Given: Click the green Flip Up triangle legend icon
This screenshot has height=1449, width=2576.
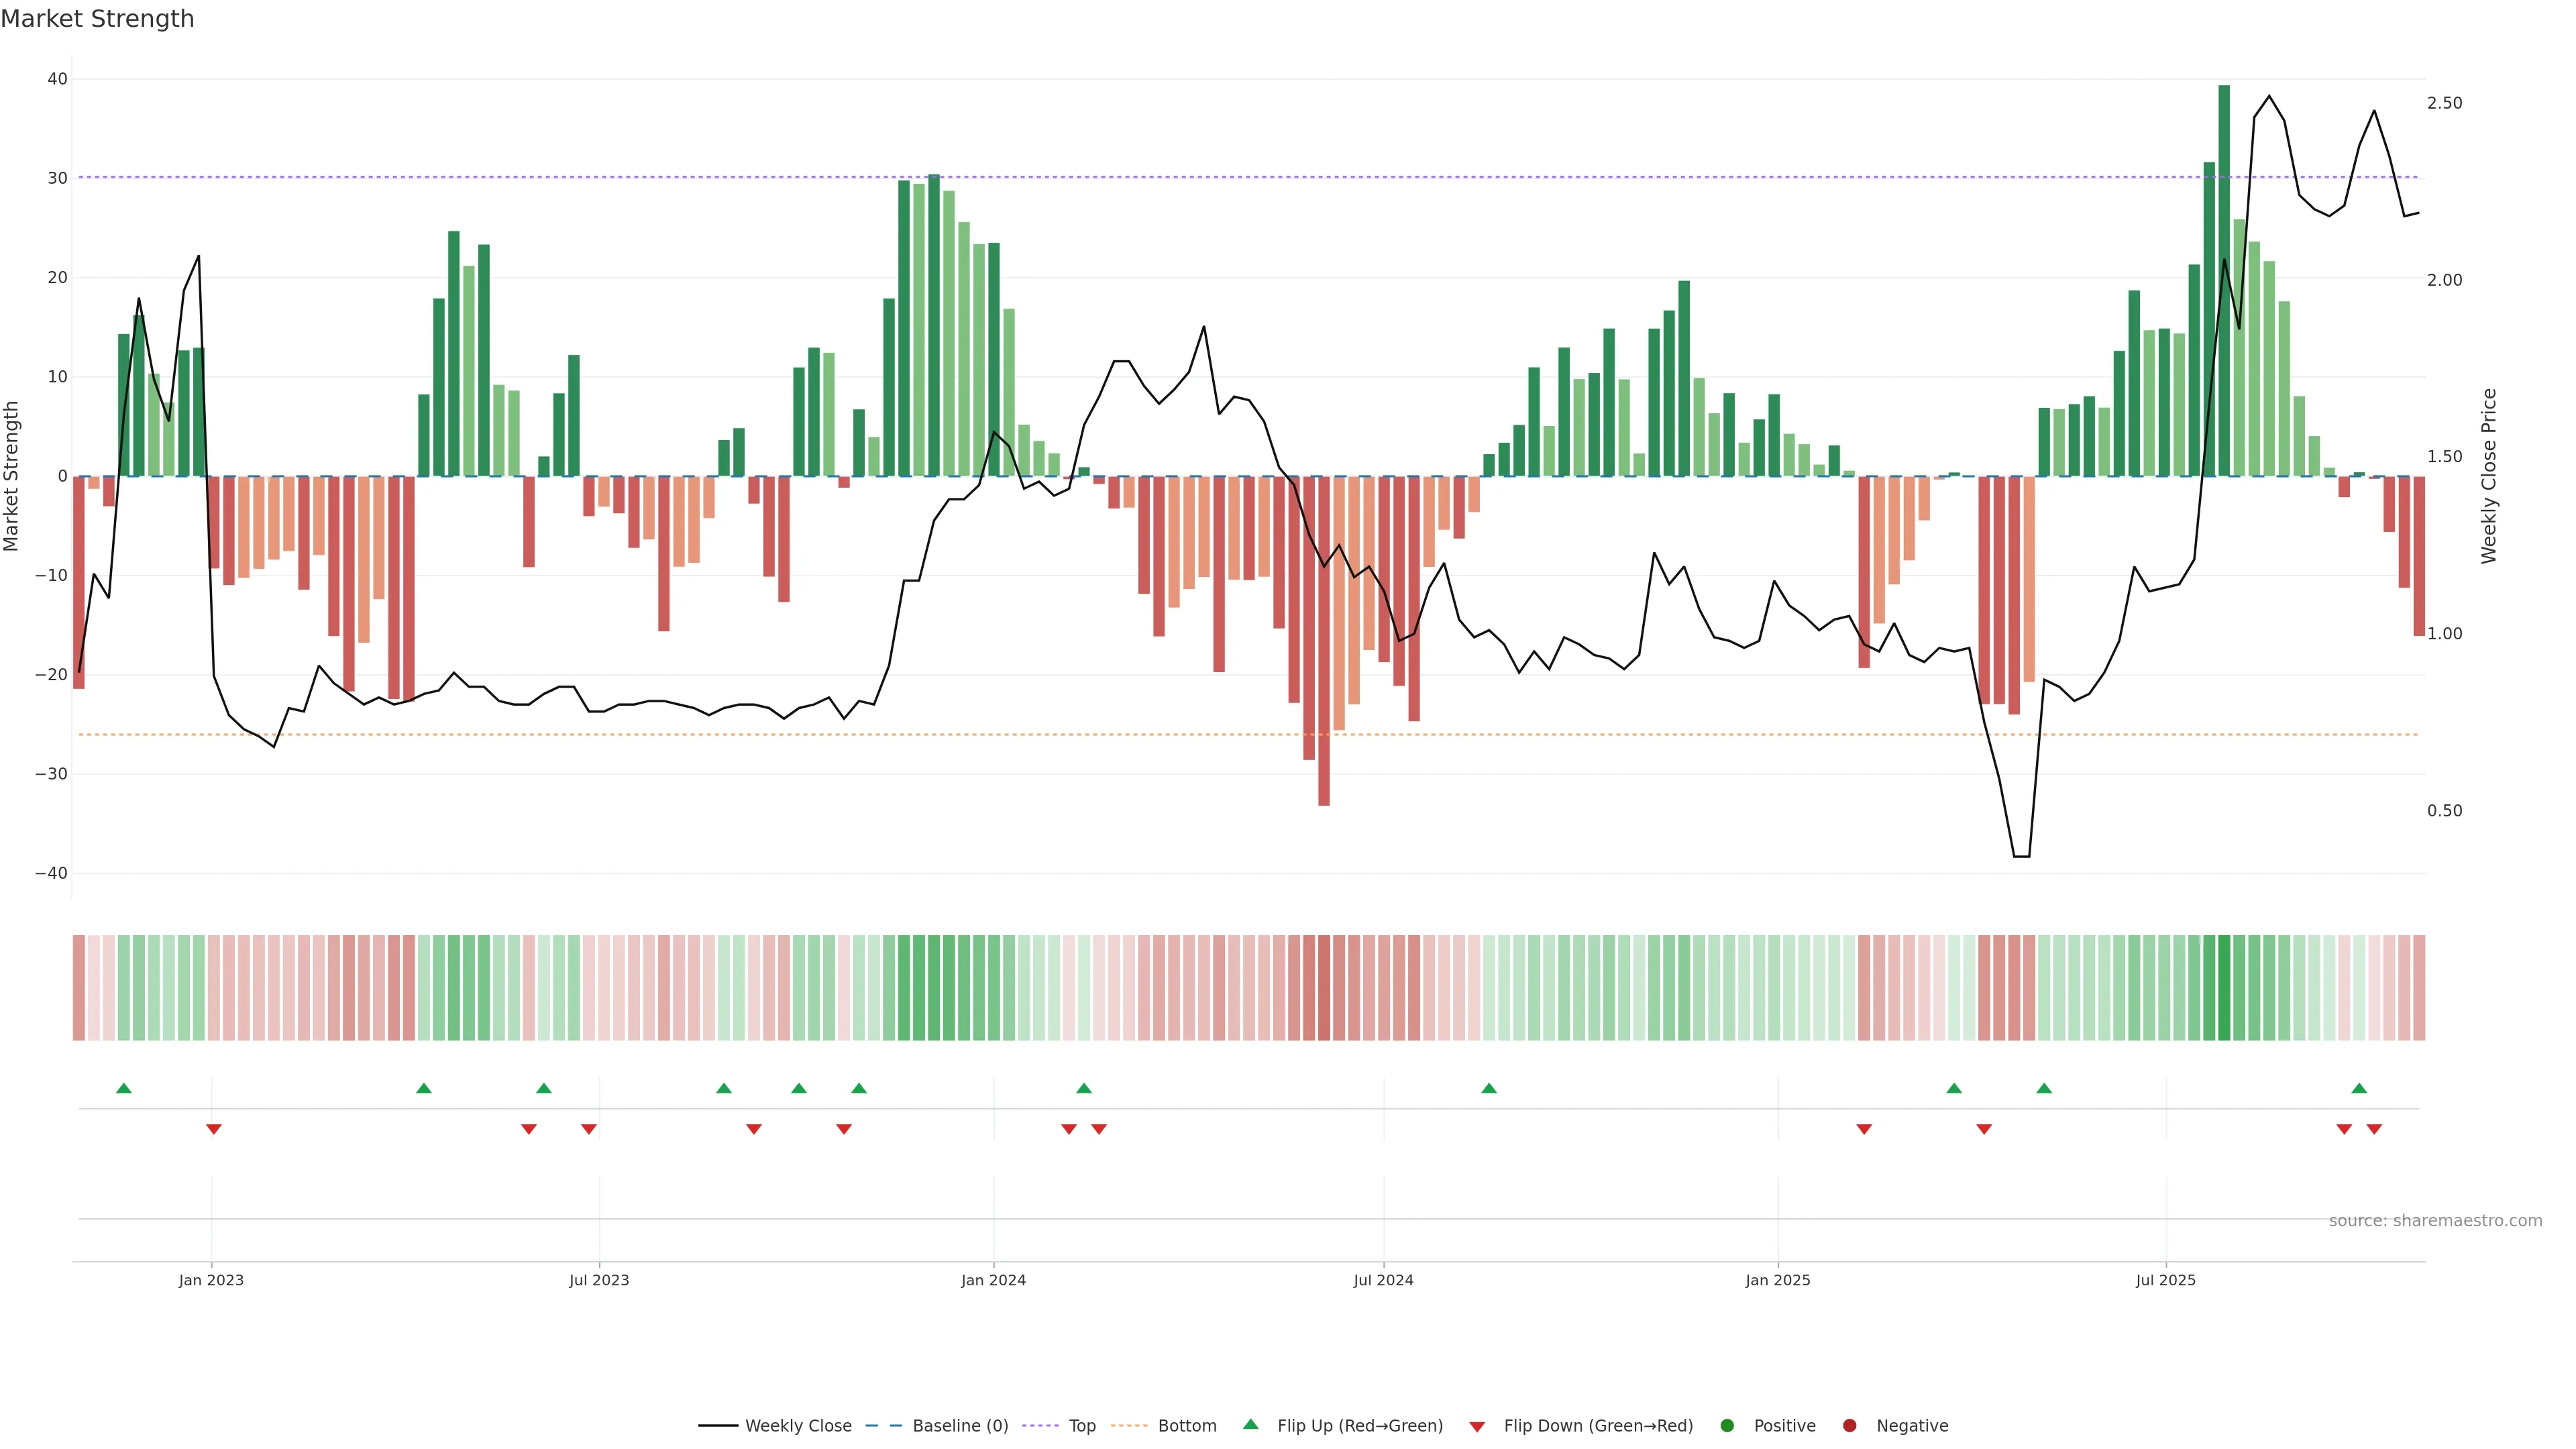Looking at the screenshot, I should coord(1250,1424).
